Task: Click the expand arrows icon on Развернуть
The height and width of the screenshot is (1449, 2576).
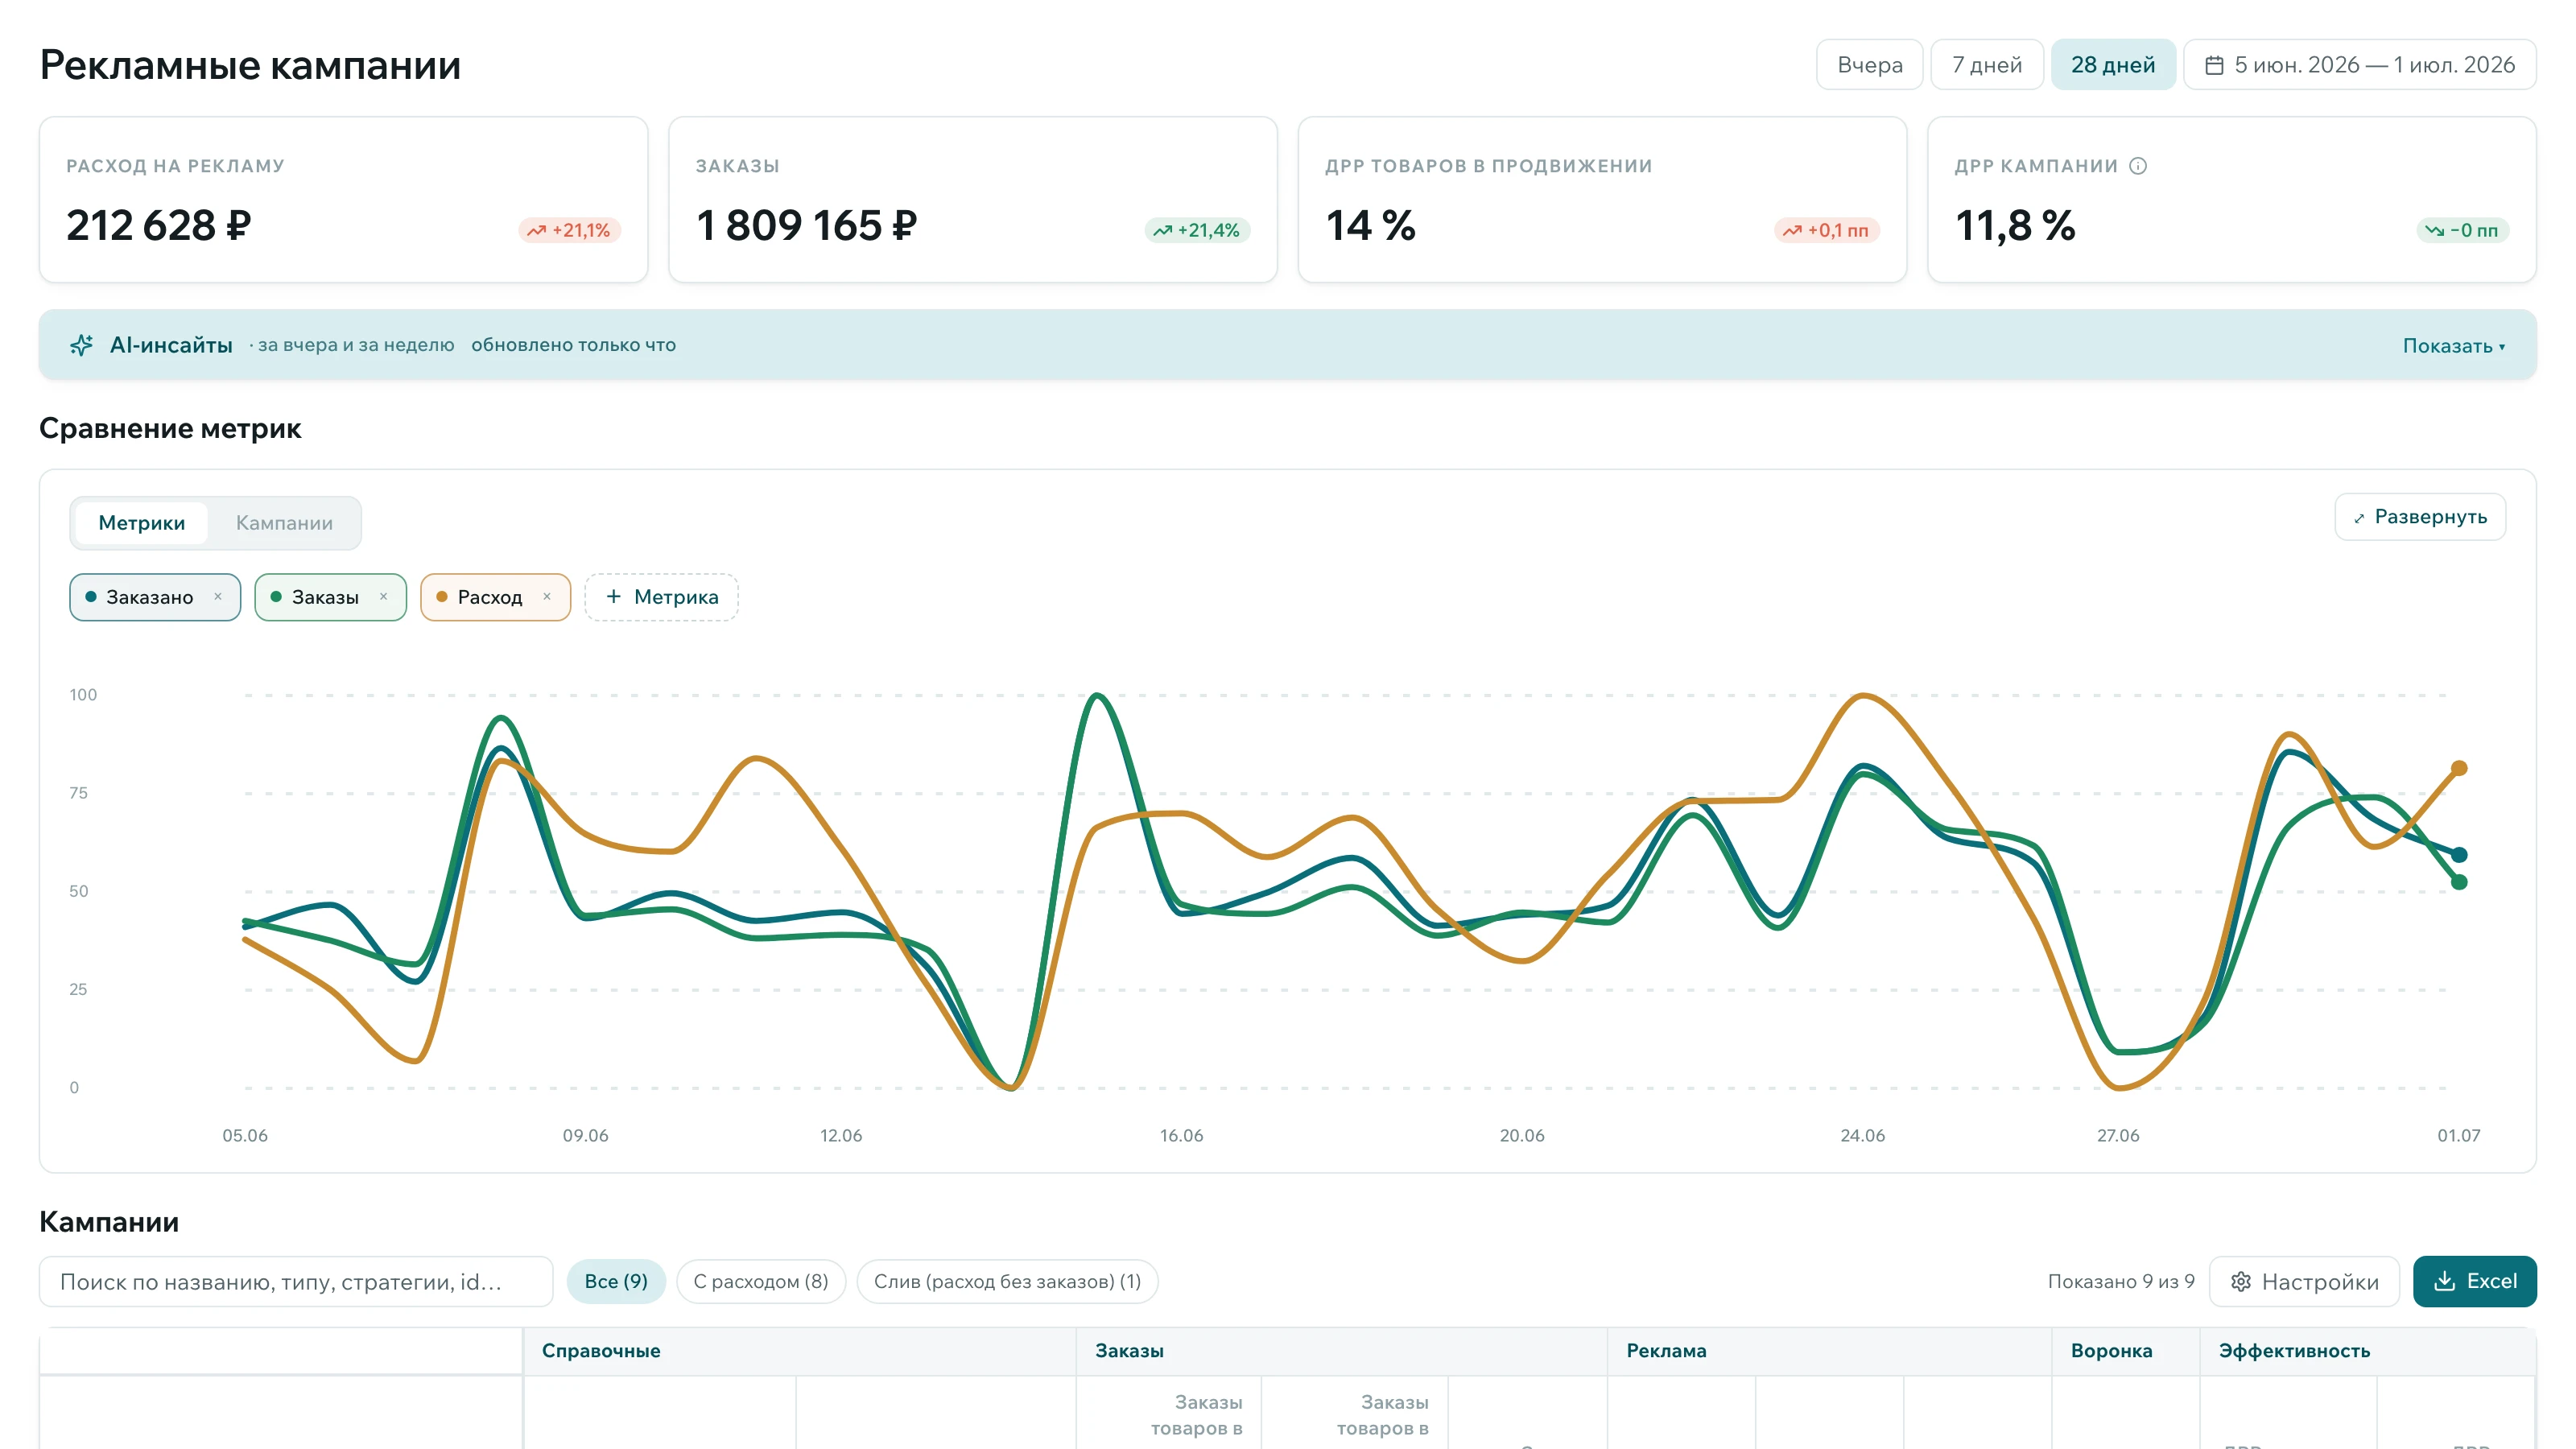Action: click(x=2359, y=518)
